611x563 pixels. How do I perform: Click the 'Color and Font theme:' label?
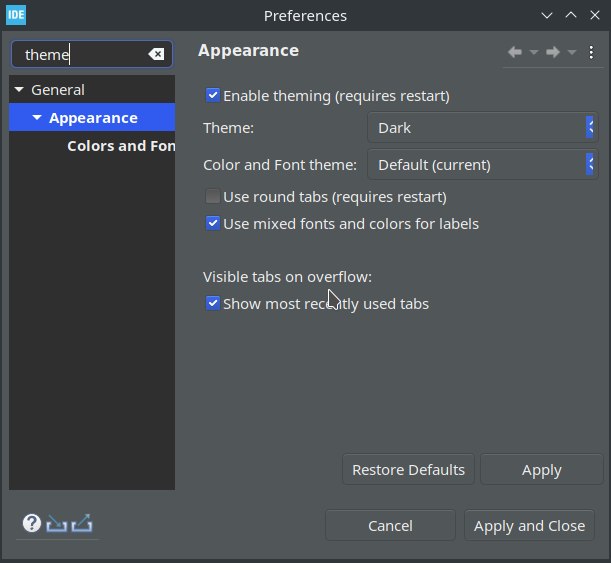pyautogui.click(x=280, y=165)
